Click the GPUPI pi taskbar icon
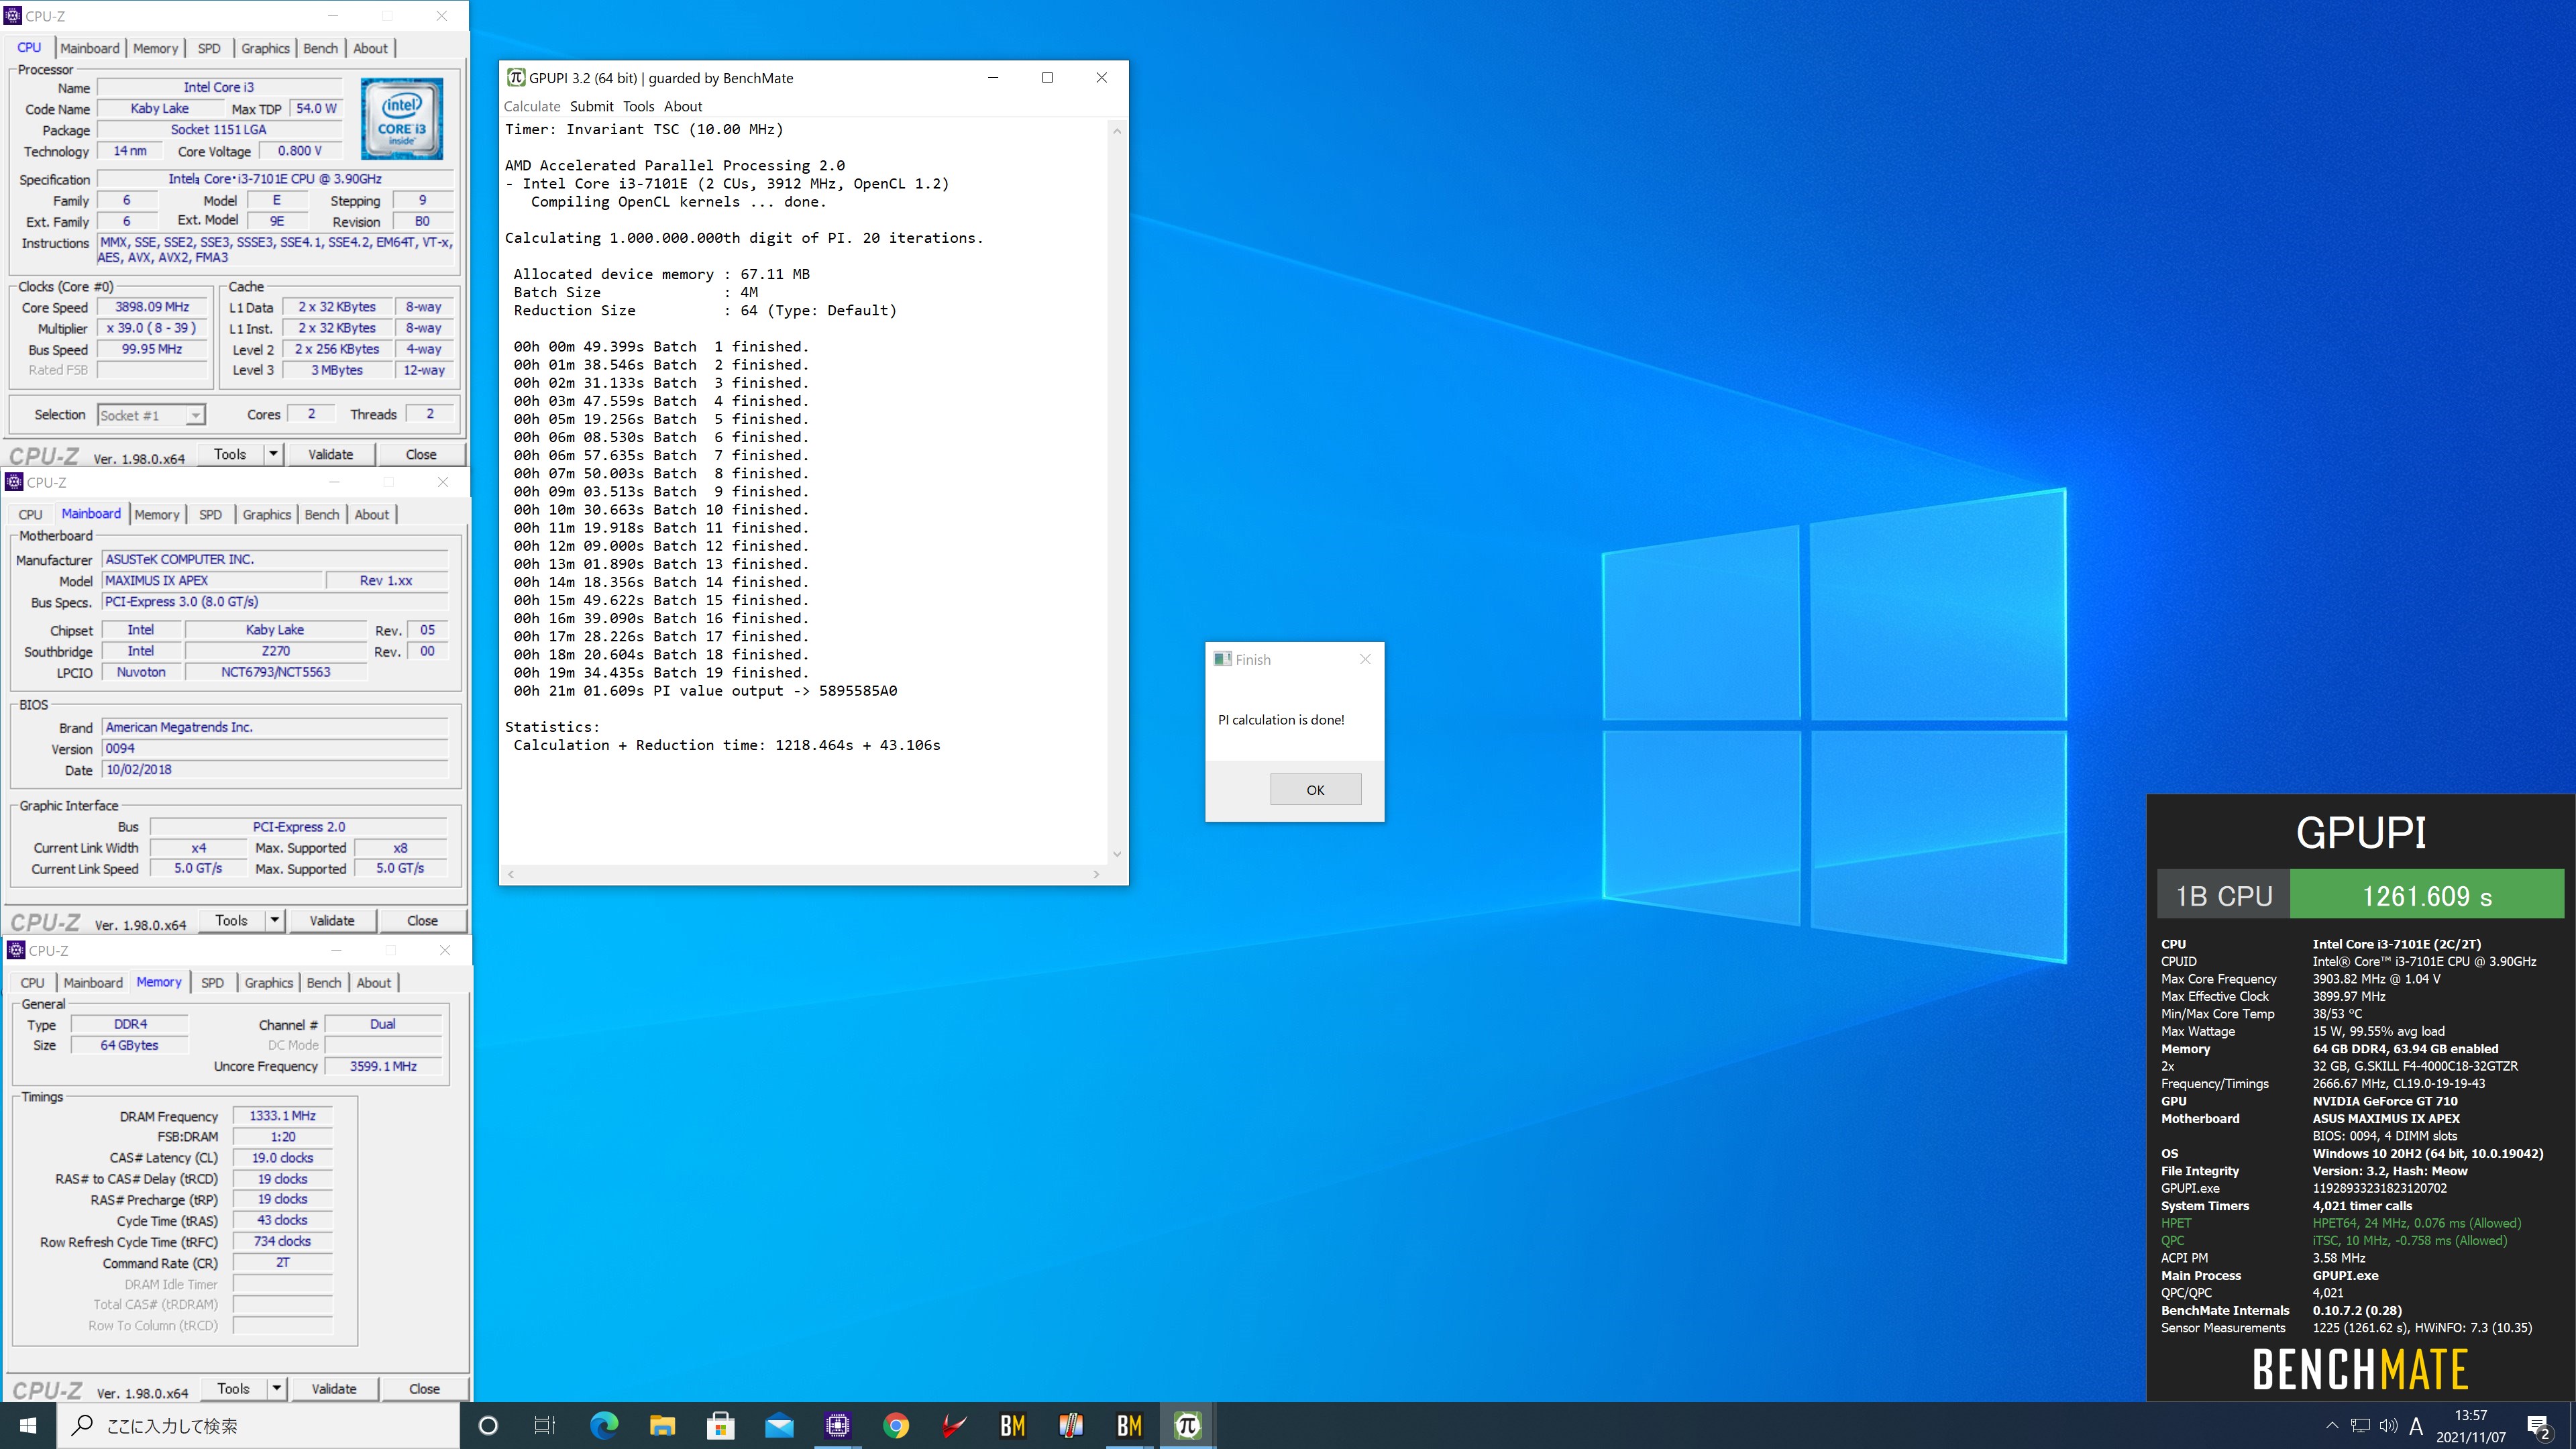2576x1449 pixels. [1188, 1425]
